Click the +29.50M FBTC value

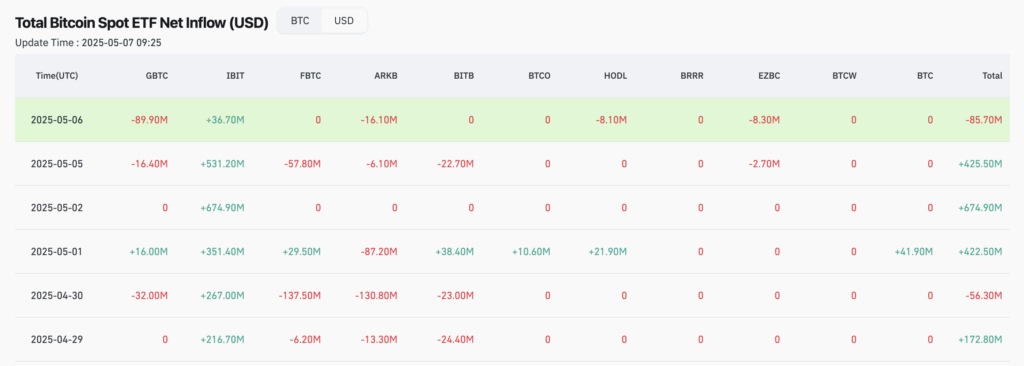(x=302, y=252)
